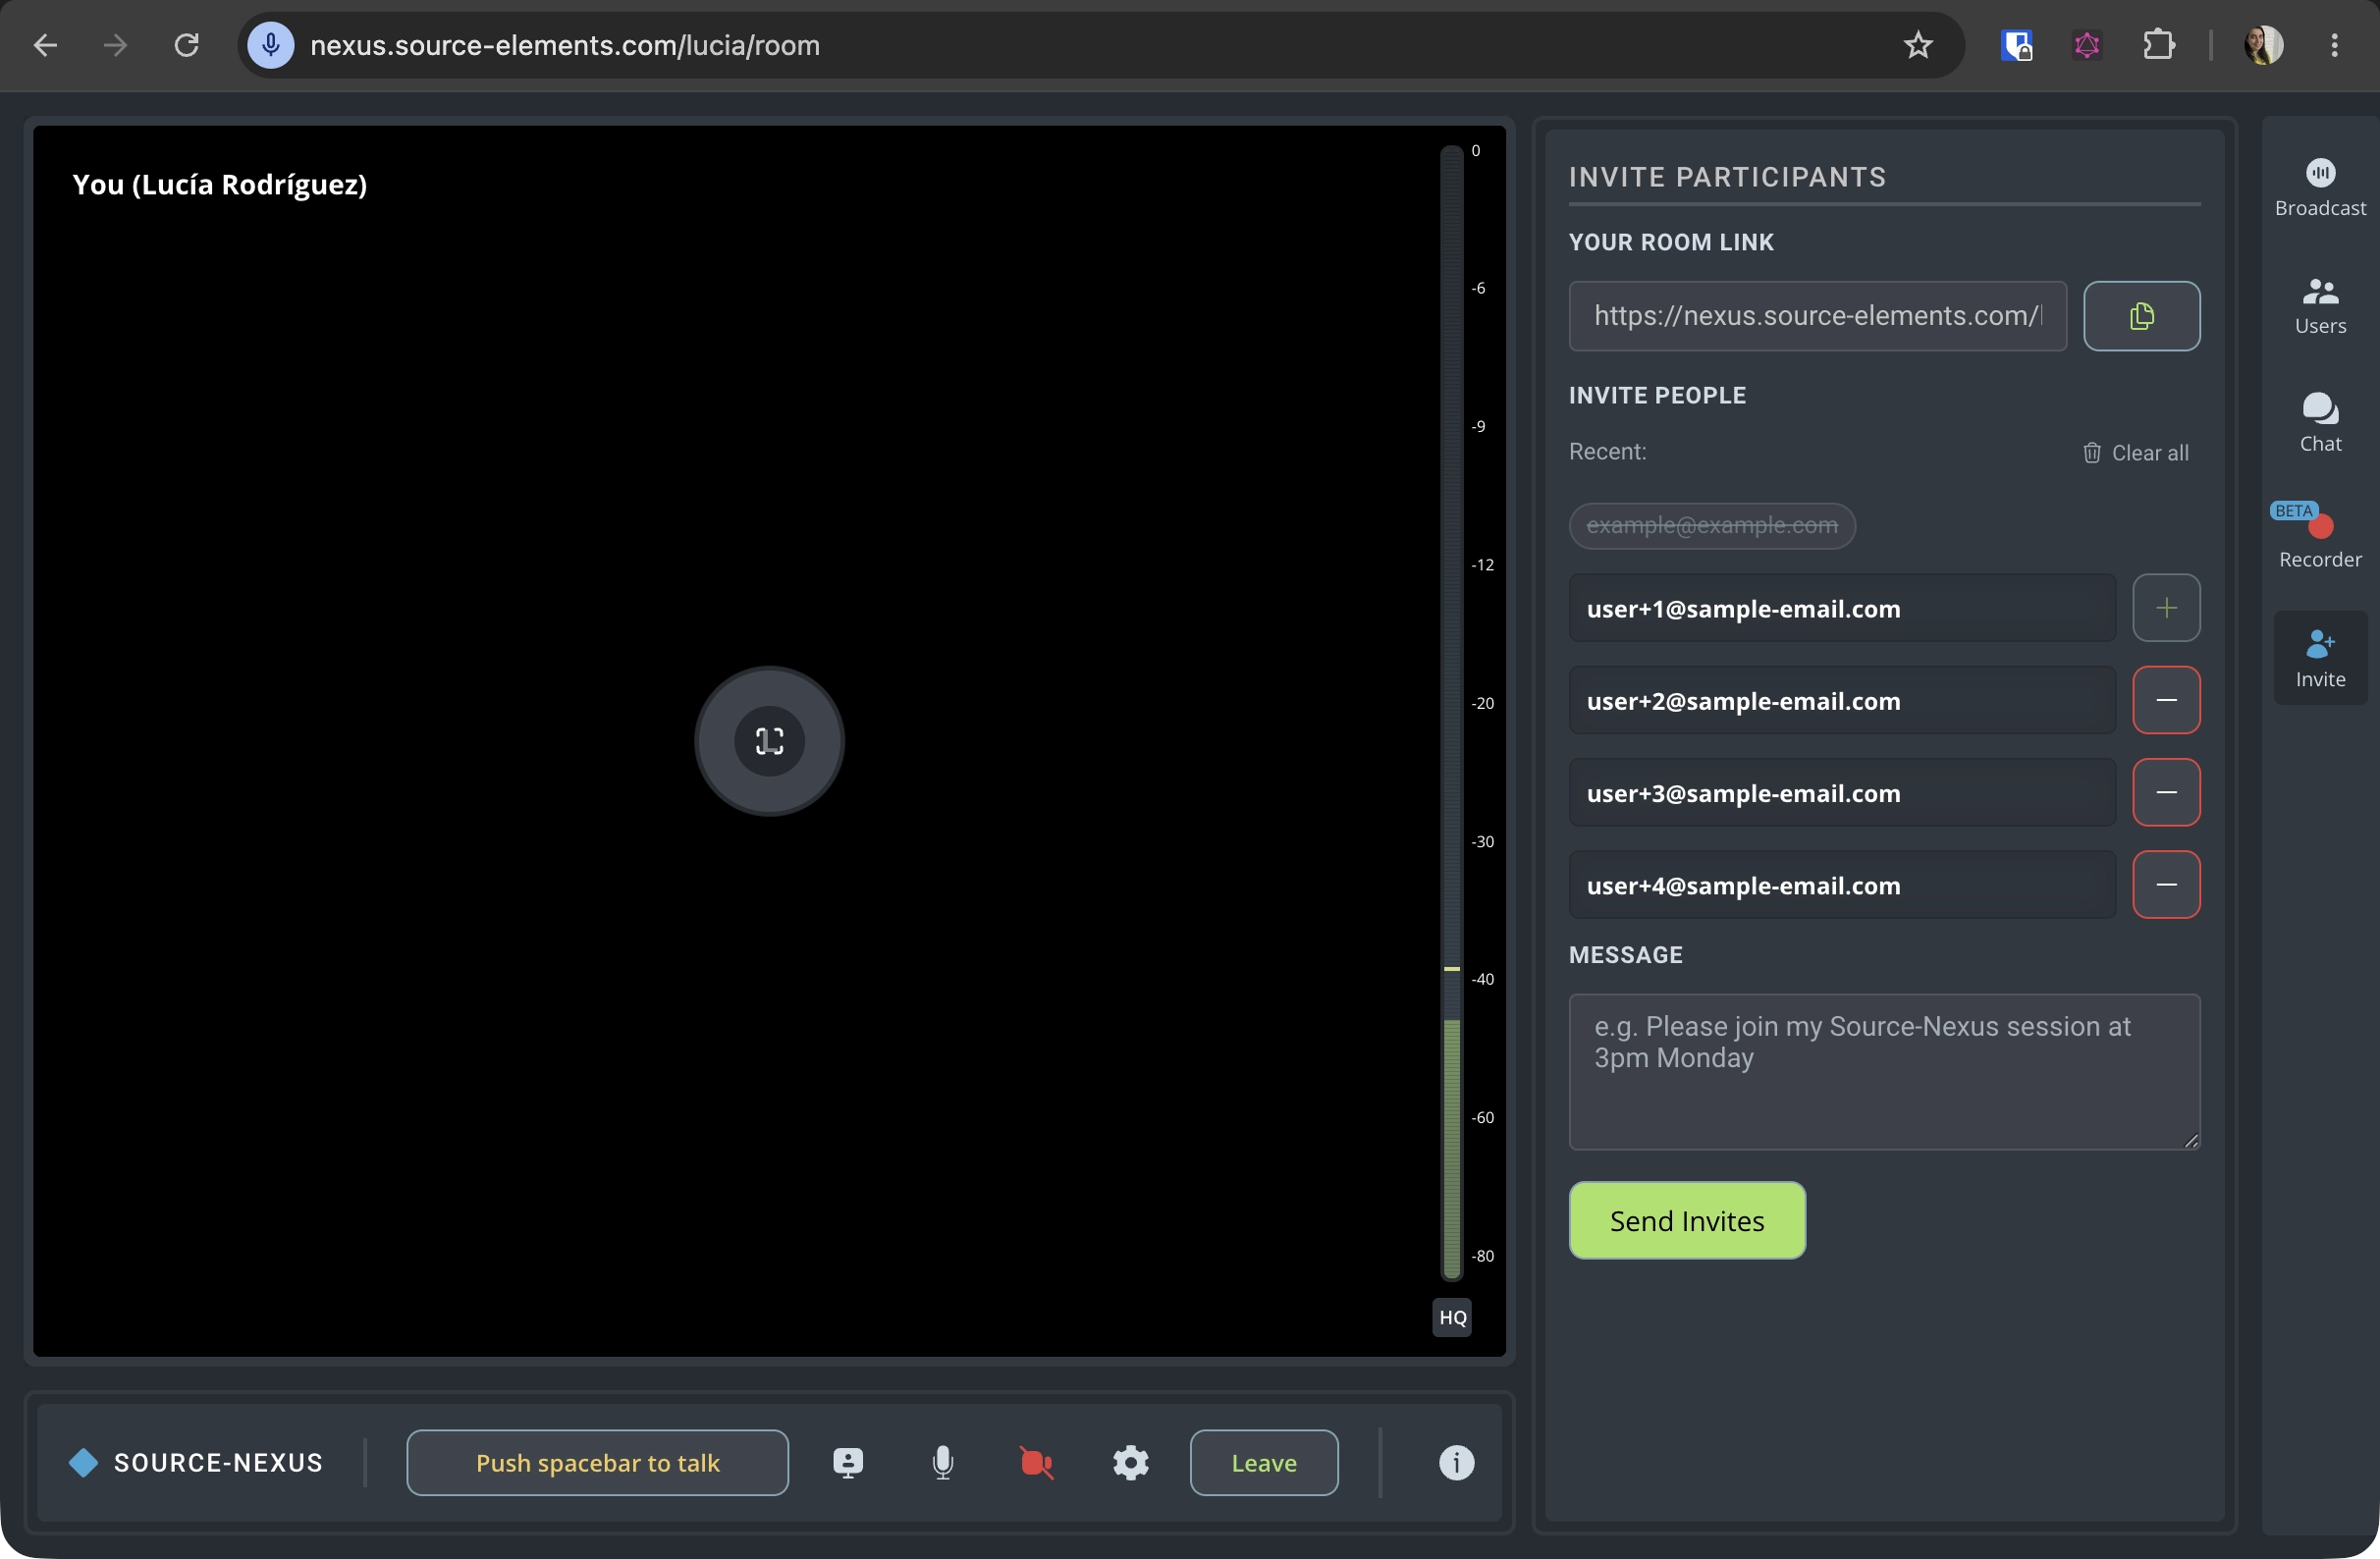Toggle the HQ audio badge
The width and height of the screenshot is (2380, 1559).
point(1451,1317)
